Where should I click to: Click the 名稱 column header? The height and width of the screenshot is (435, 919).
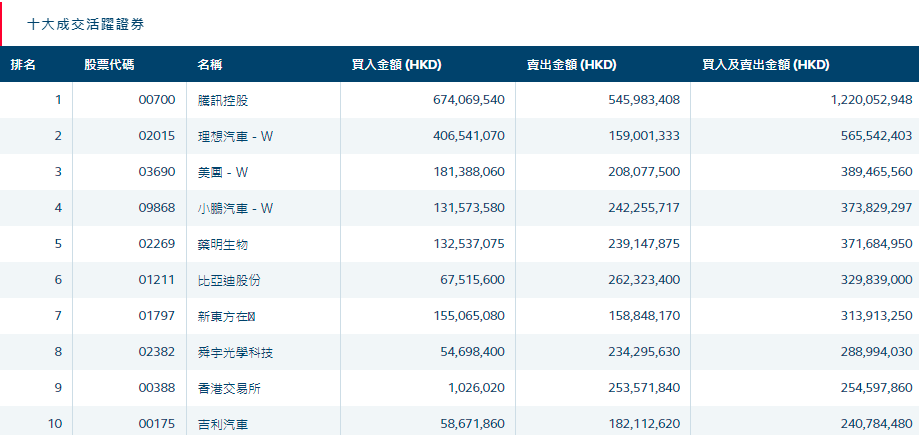coord(209,65)
